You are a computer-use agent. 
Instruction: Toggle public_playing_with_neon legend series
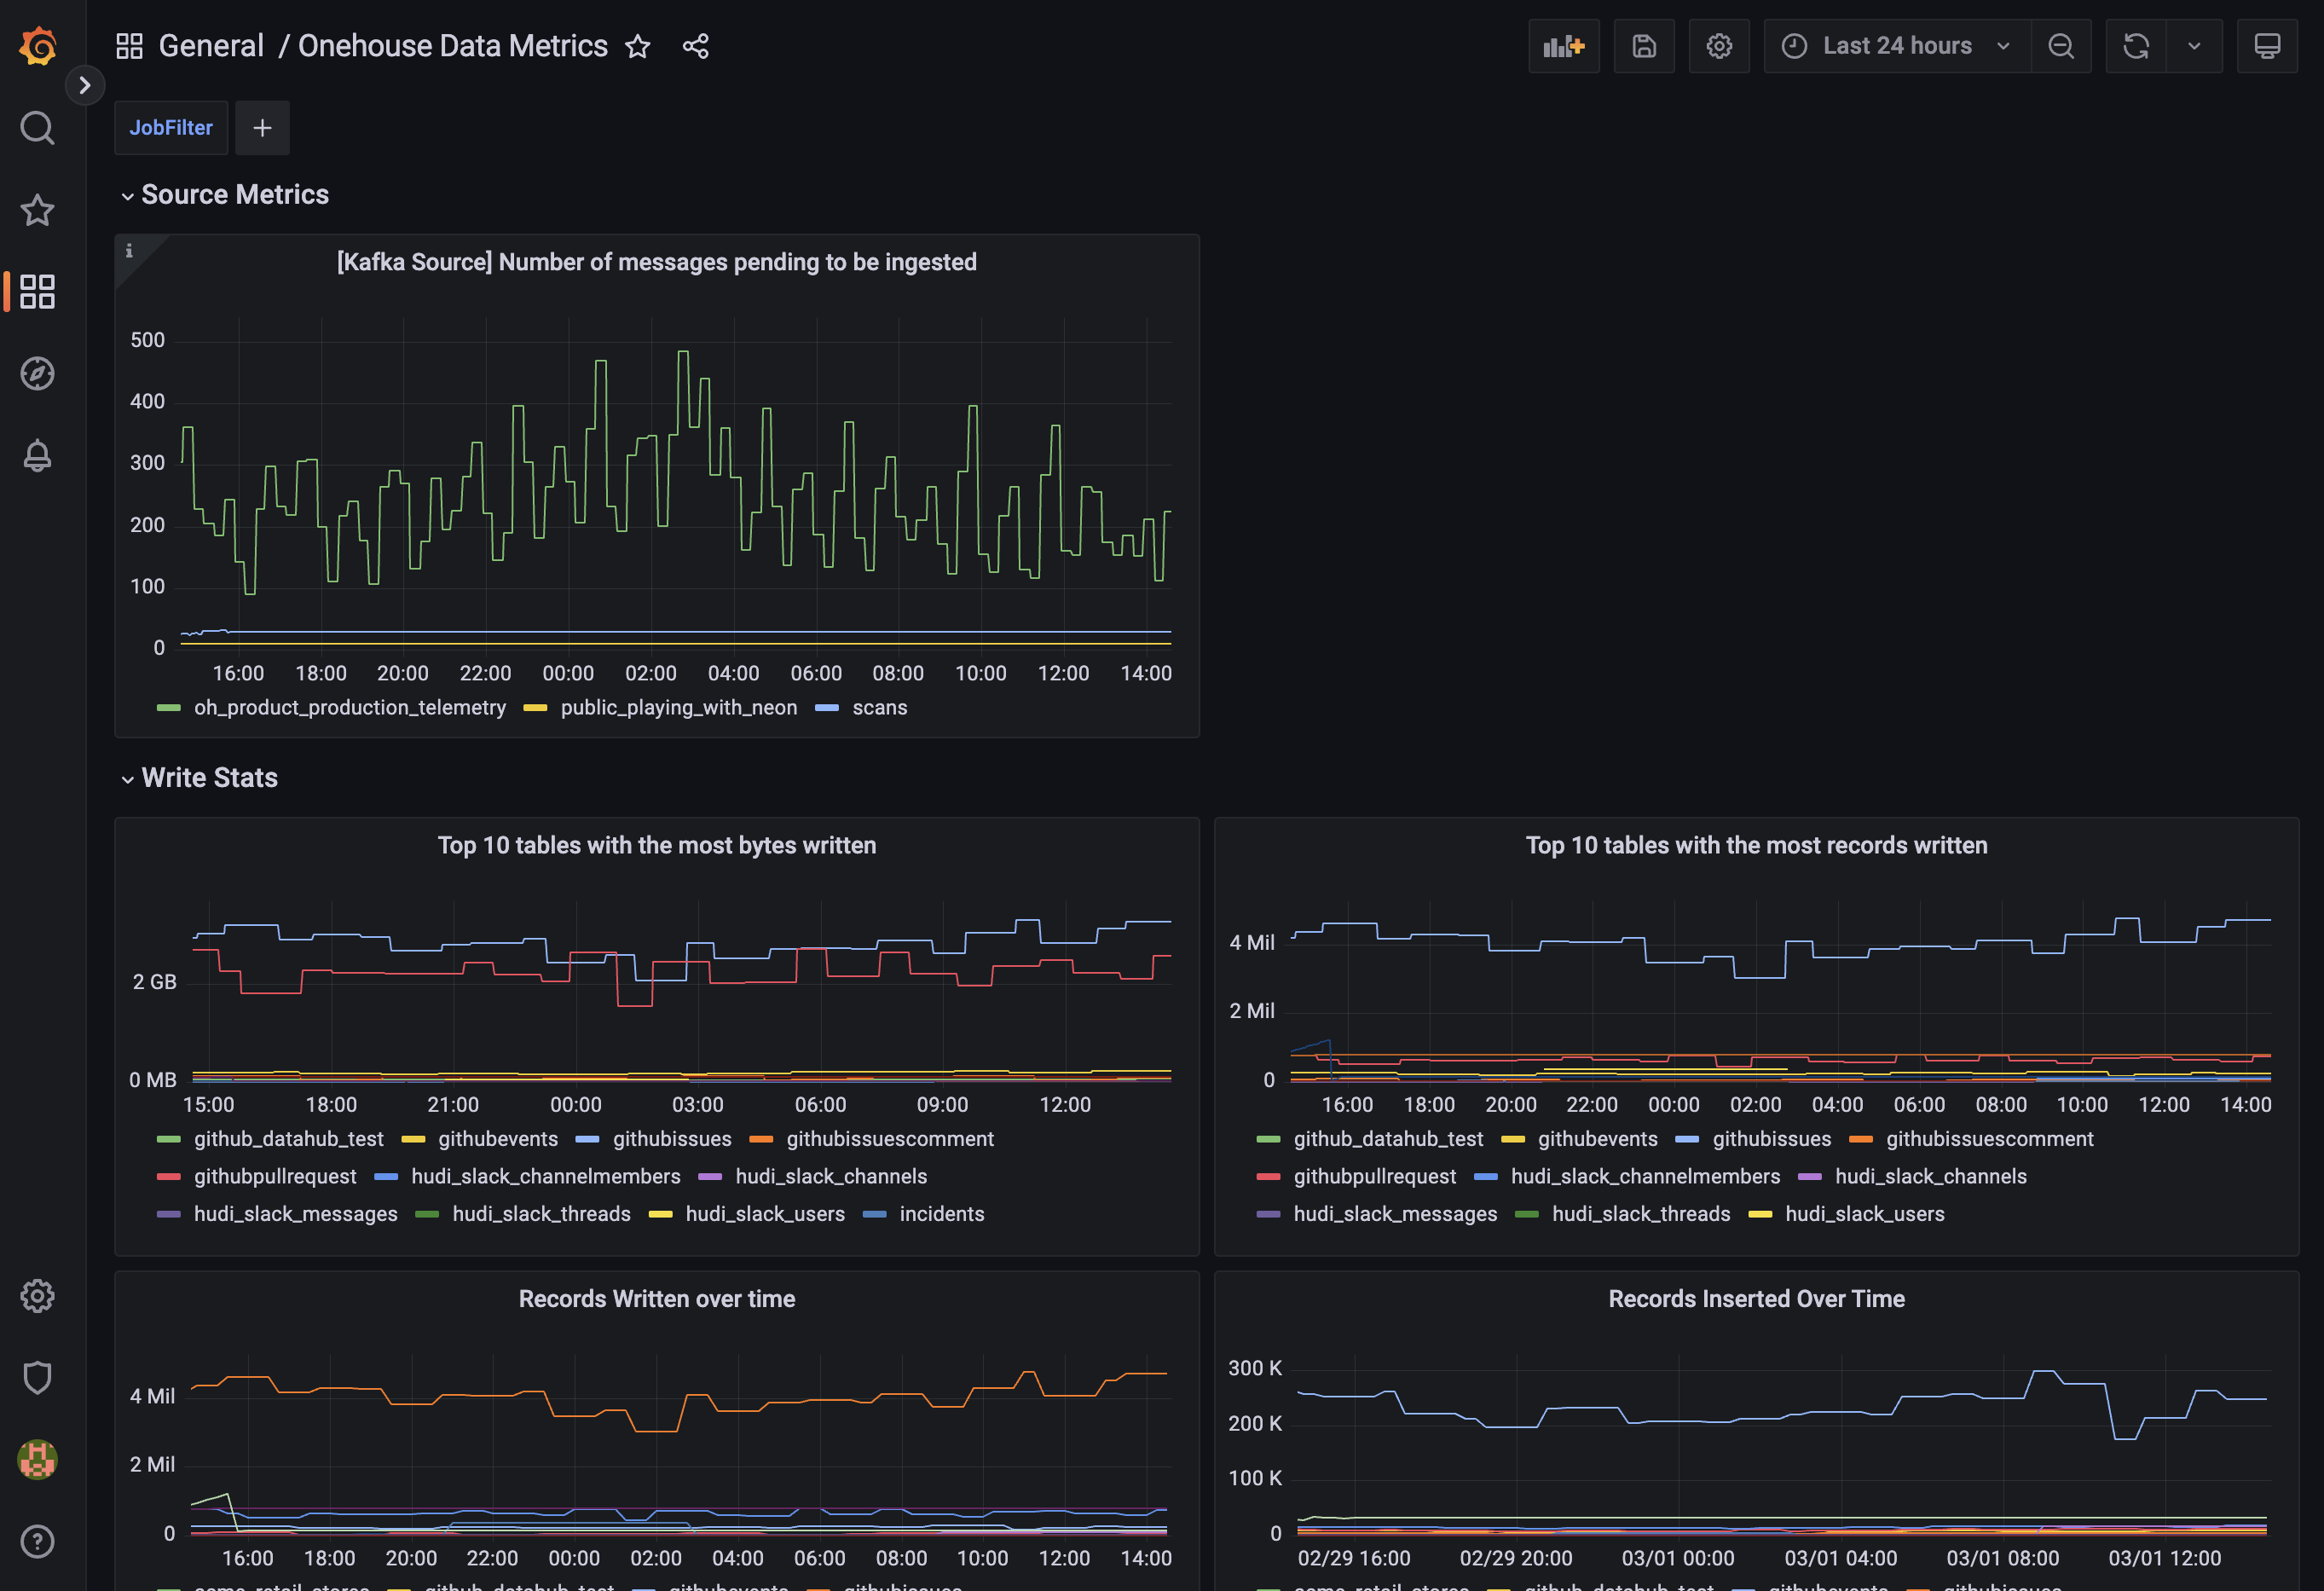[x=679, y=708]
